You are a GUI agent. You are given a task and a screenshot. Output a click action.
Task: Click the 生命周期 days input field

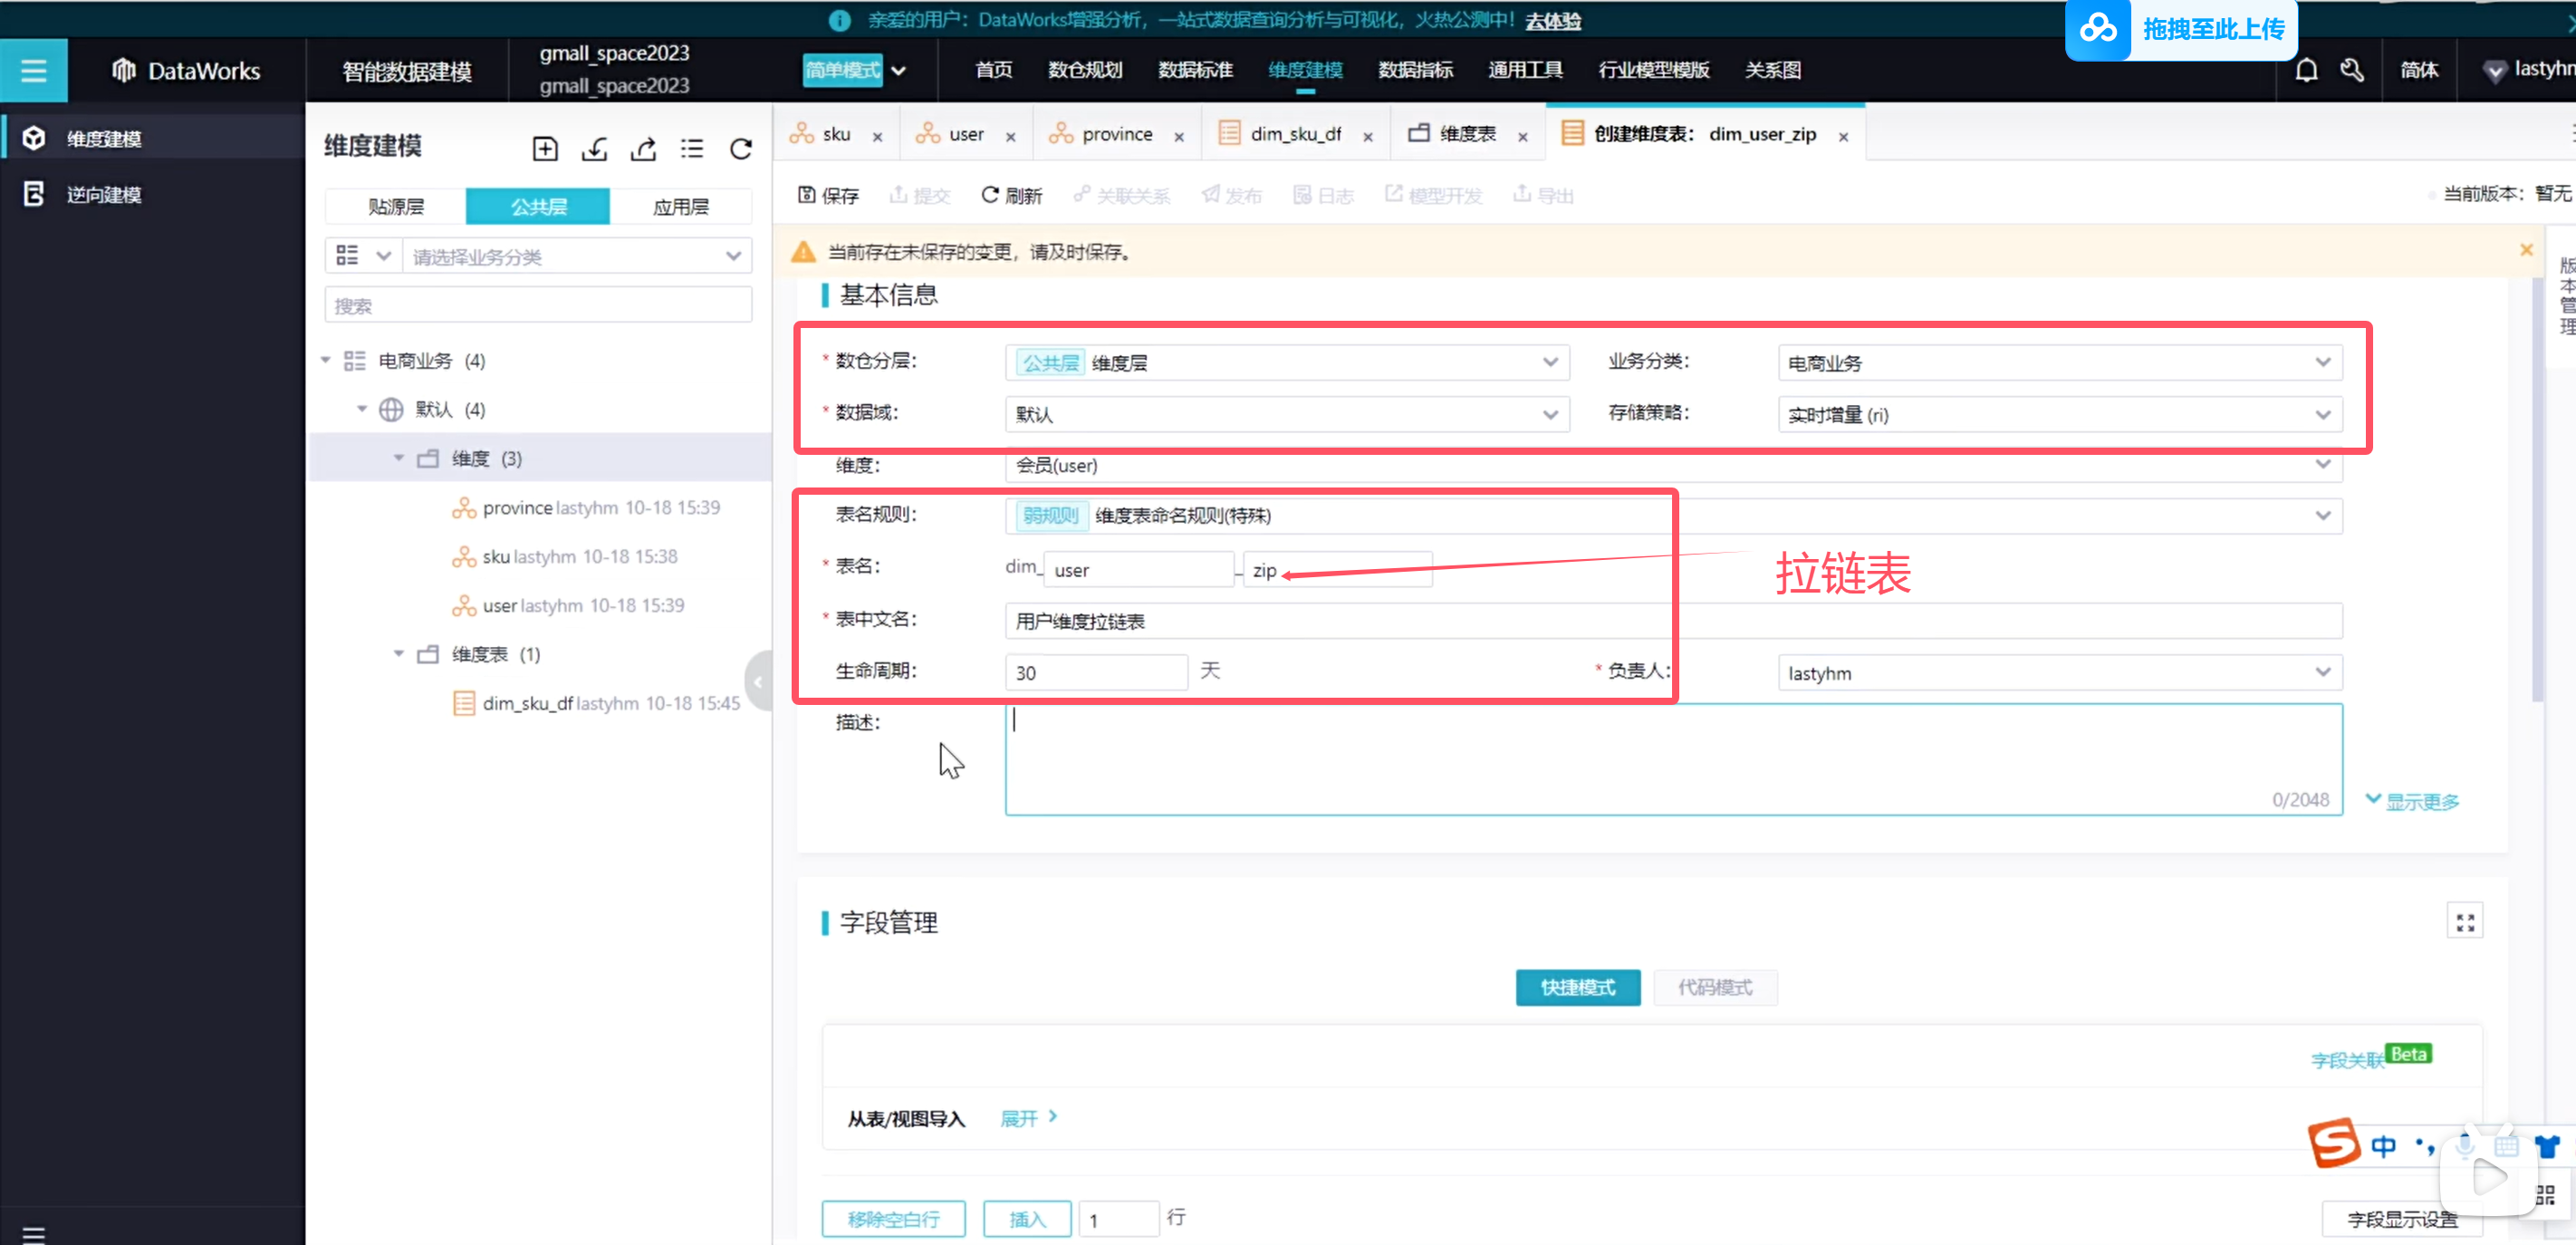pyautogui.click(x=1095, y=672)
